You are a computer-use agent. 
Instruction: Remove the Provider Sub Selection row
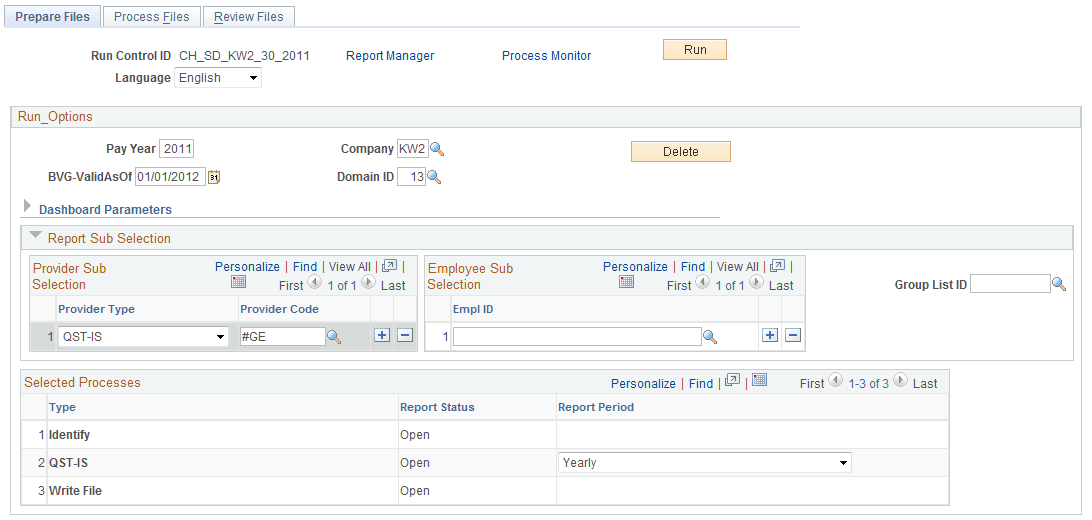405,336
